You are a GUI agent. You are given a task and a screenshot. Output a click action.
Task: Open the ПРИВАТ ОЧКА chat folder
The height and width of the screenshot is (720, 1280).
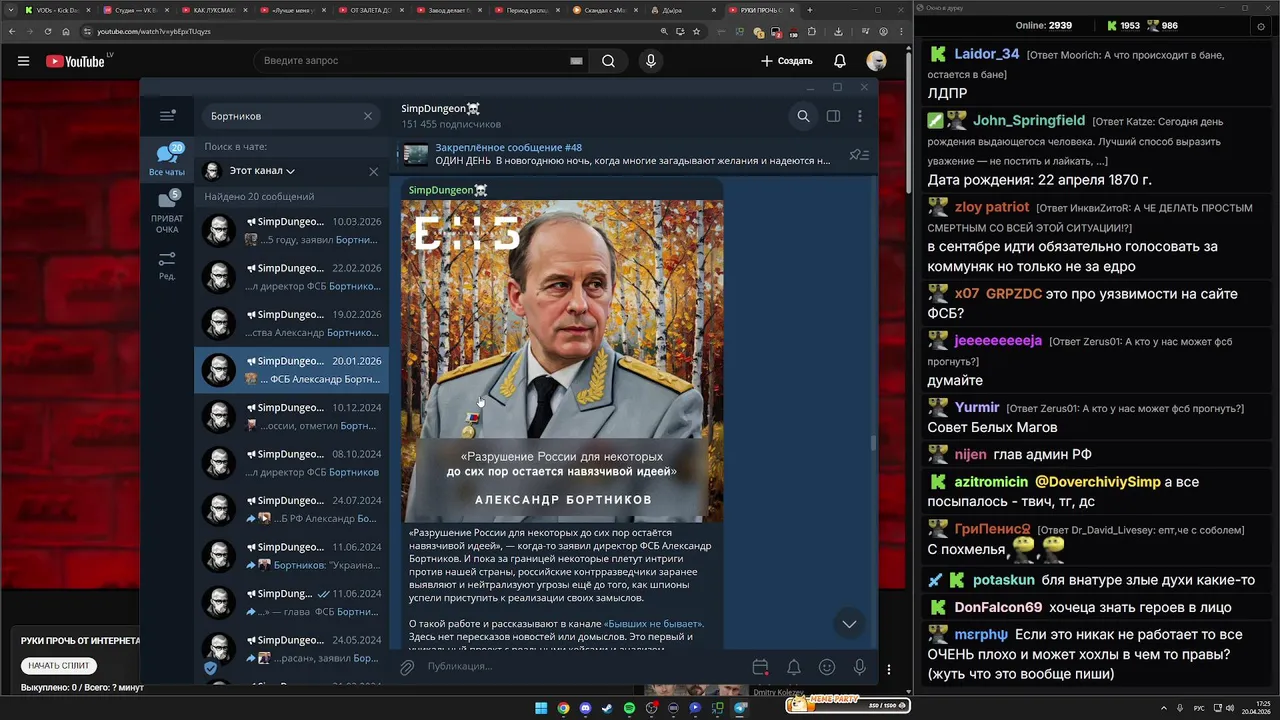click(167, 212)
